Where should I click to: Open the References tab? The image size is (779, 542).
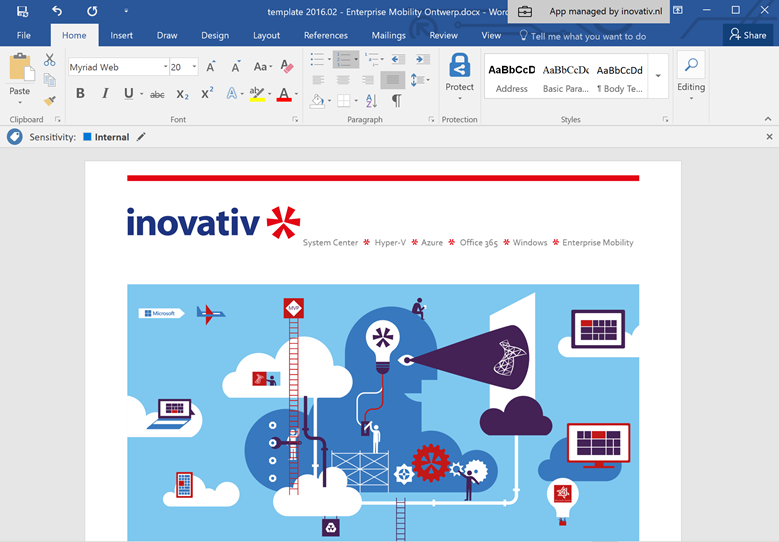[326, 35]
